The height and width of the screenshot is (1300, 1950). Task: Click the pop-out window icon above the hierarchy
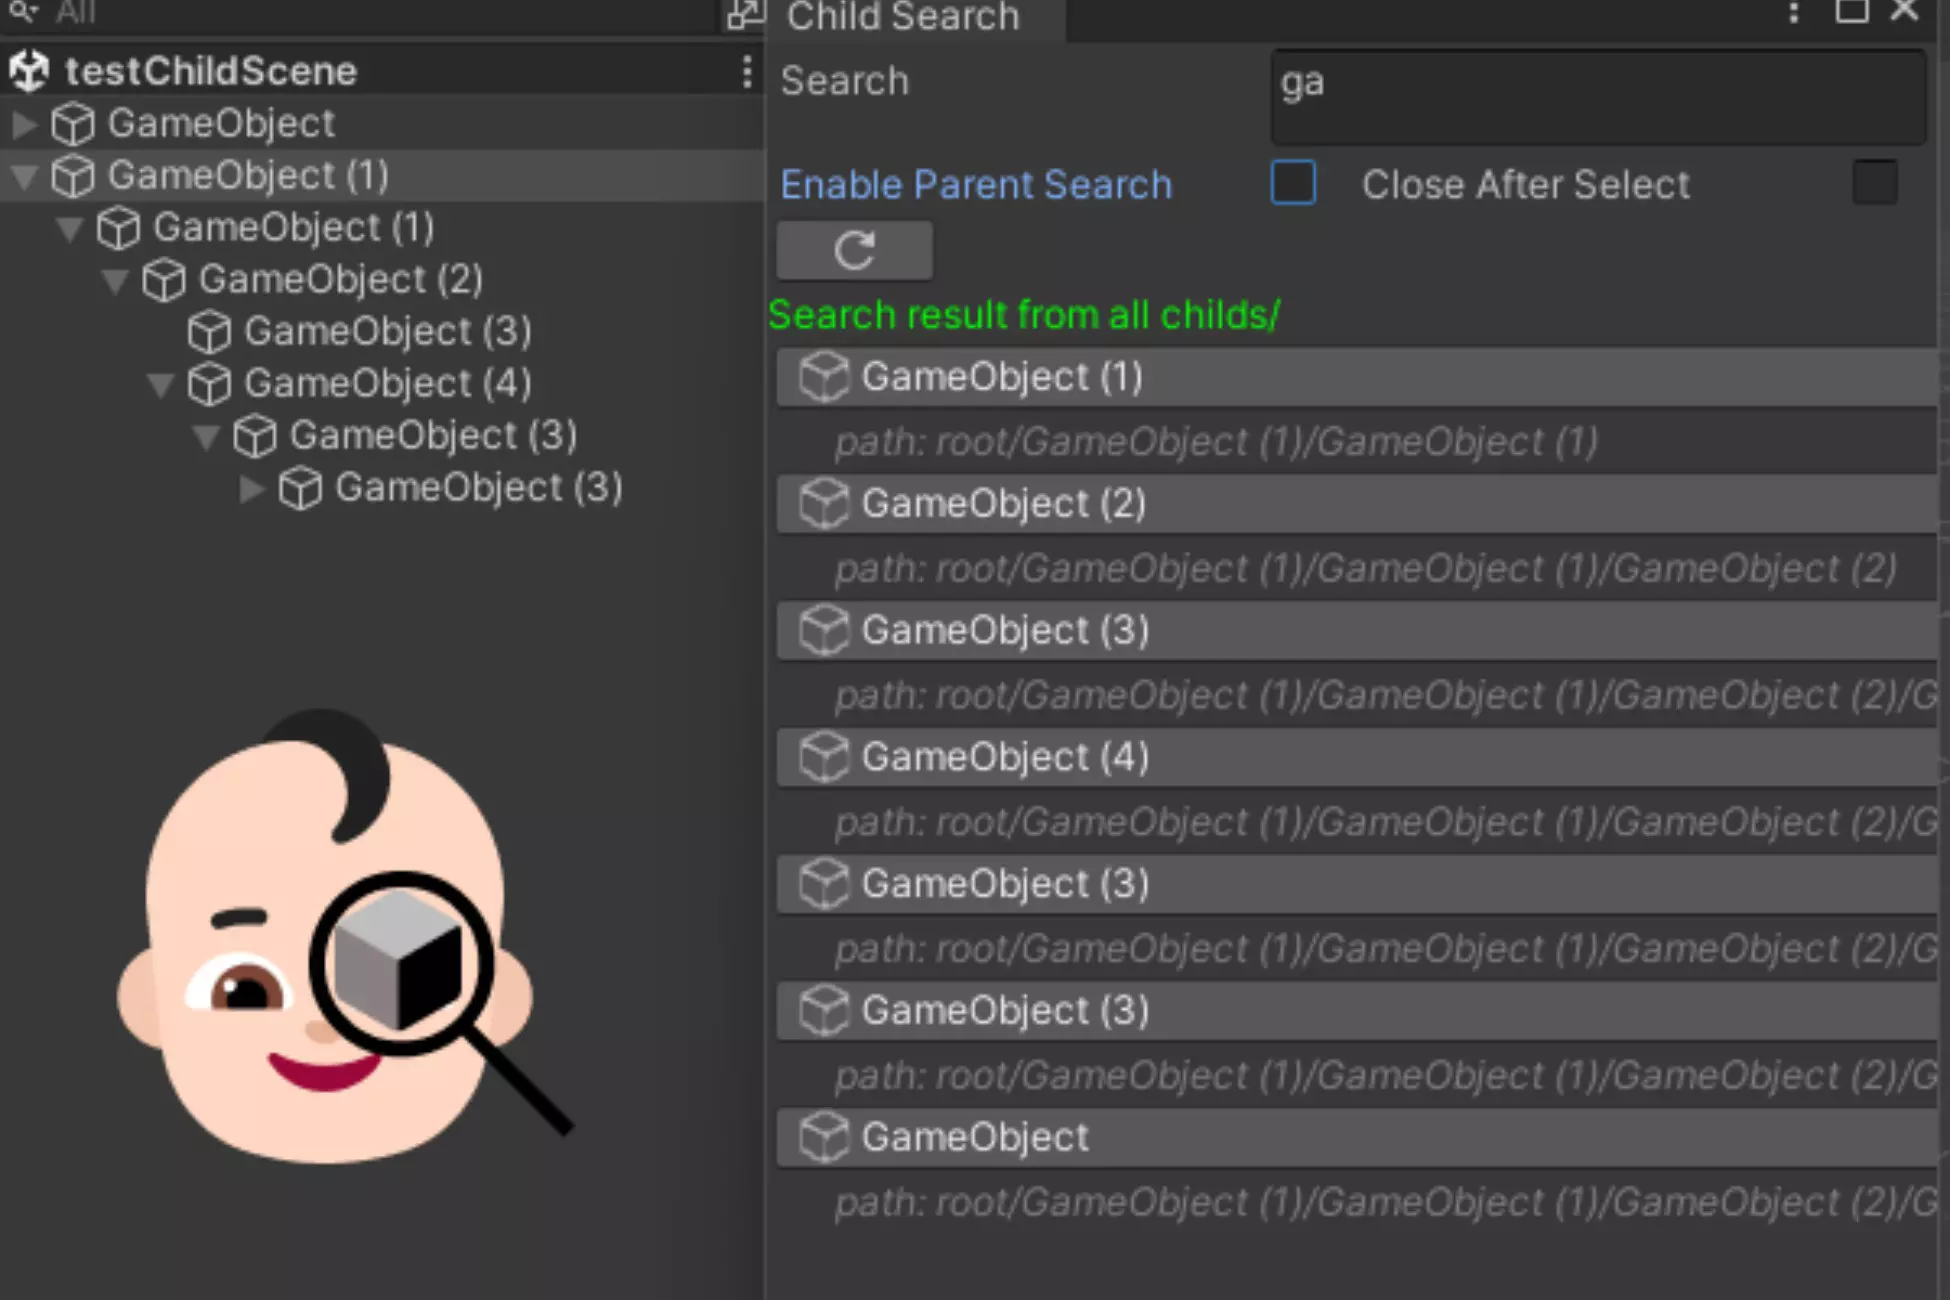[x=744, y=14]
